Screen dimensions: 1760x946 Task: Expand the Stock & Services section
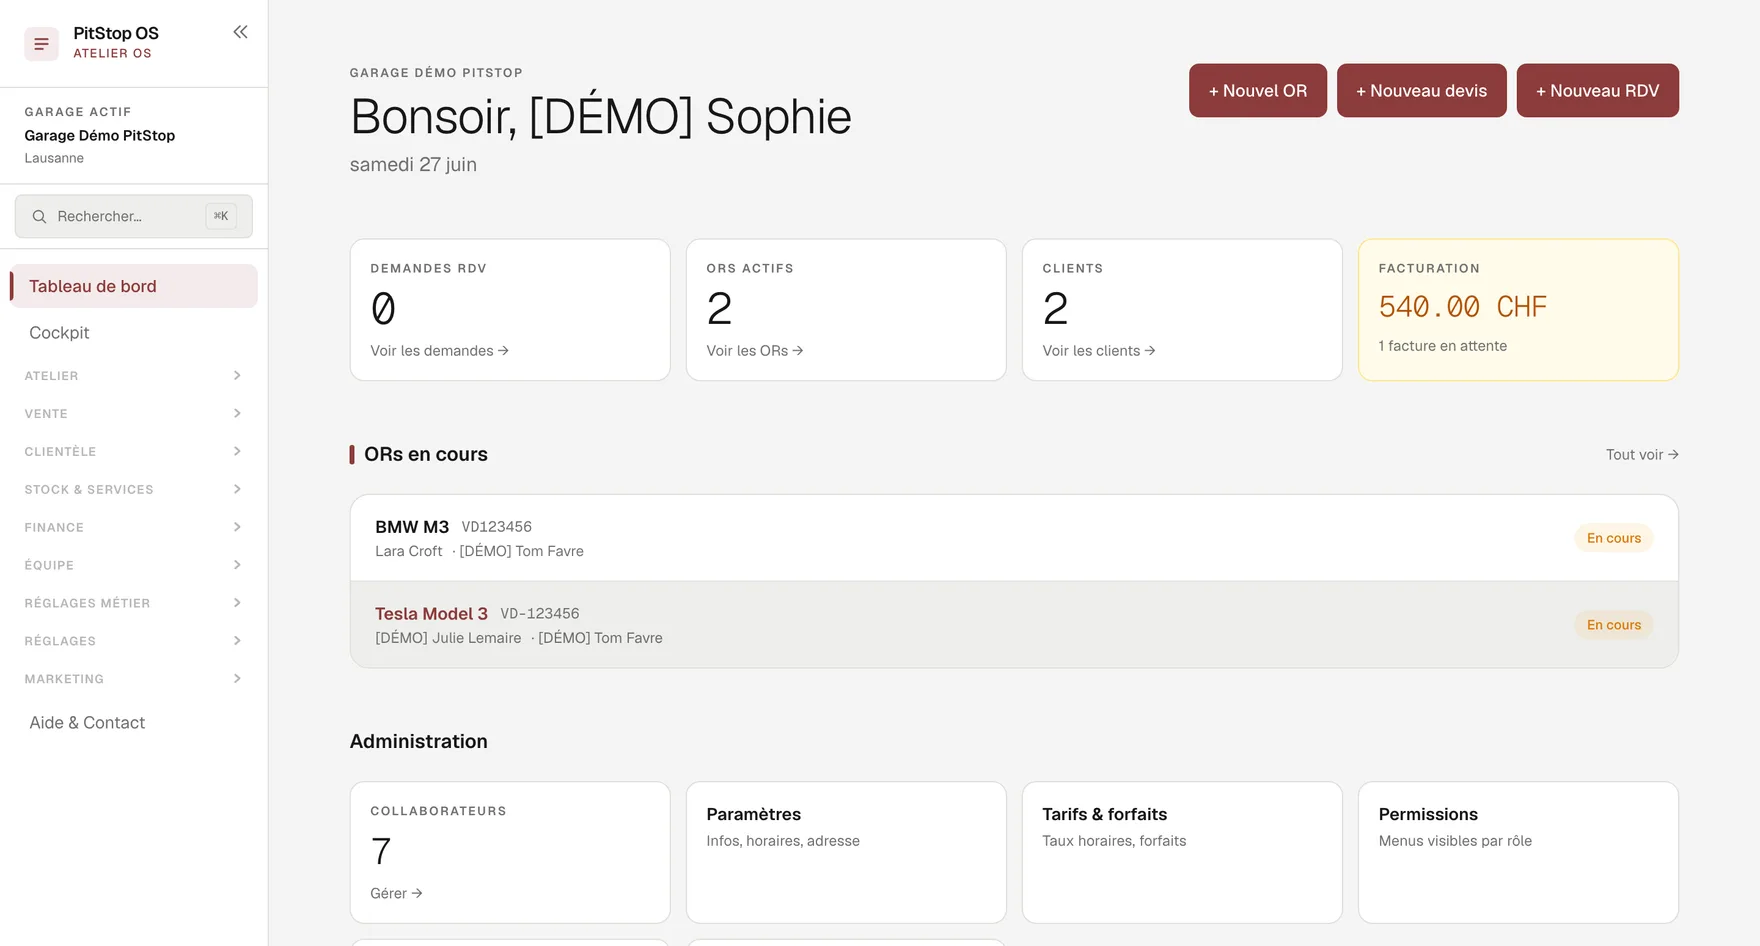click(x=133, y=490)
